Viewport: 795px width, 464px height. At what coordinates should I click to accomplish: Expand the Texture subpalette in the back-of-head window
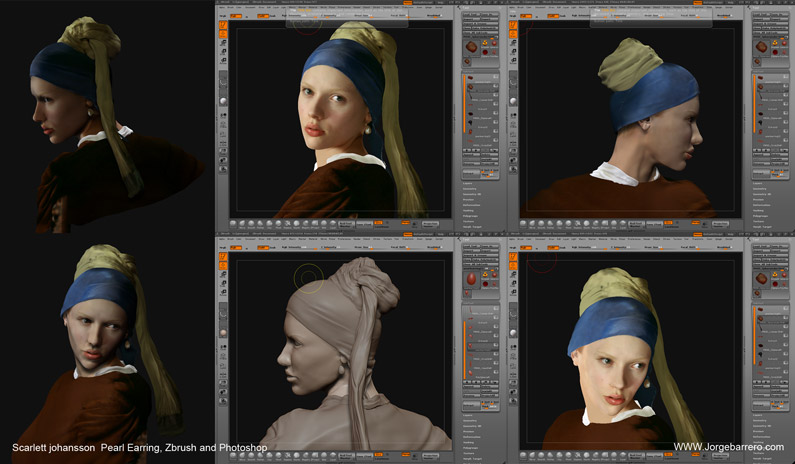click(x=757, y=222)
